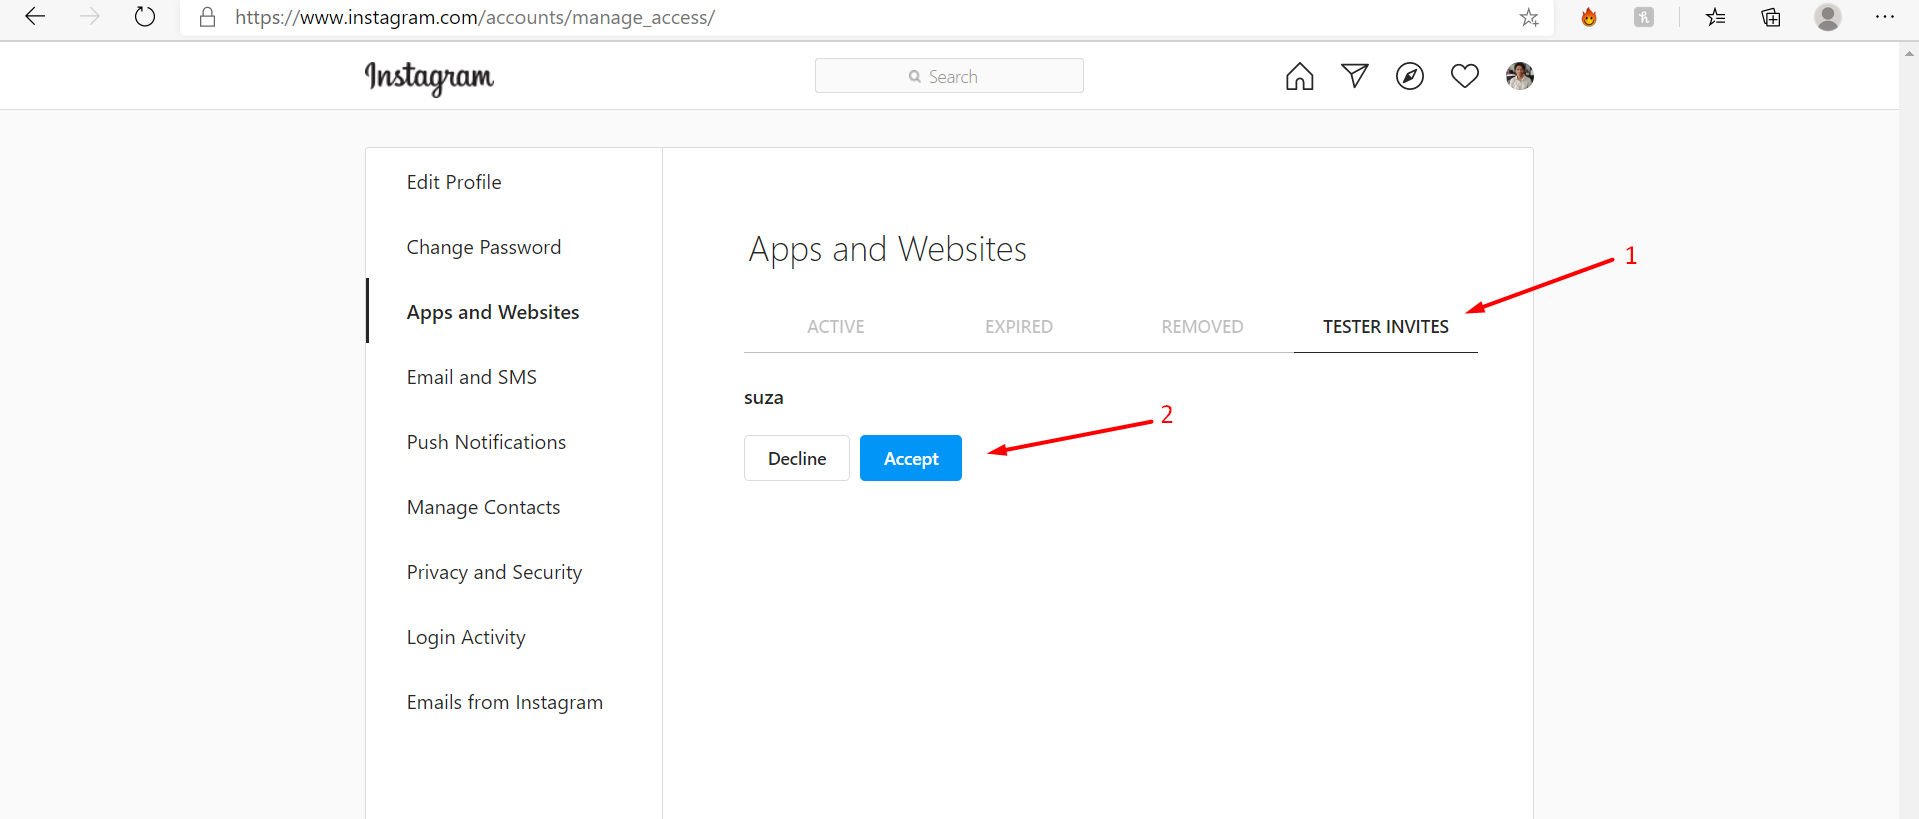This screenshot has width=1919, height=819.
Task: Click the suza app name
Action: tap(764, 398)
